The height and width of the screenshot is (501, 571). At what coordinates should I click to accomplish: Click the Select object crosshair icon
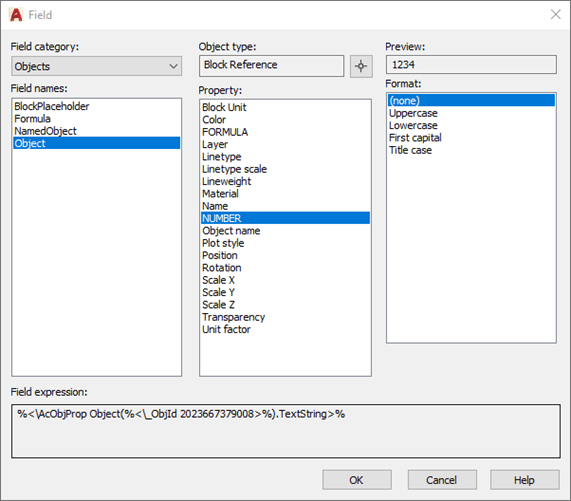tap(361, 66)
